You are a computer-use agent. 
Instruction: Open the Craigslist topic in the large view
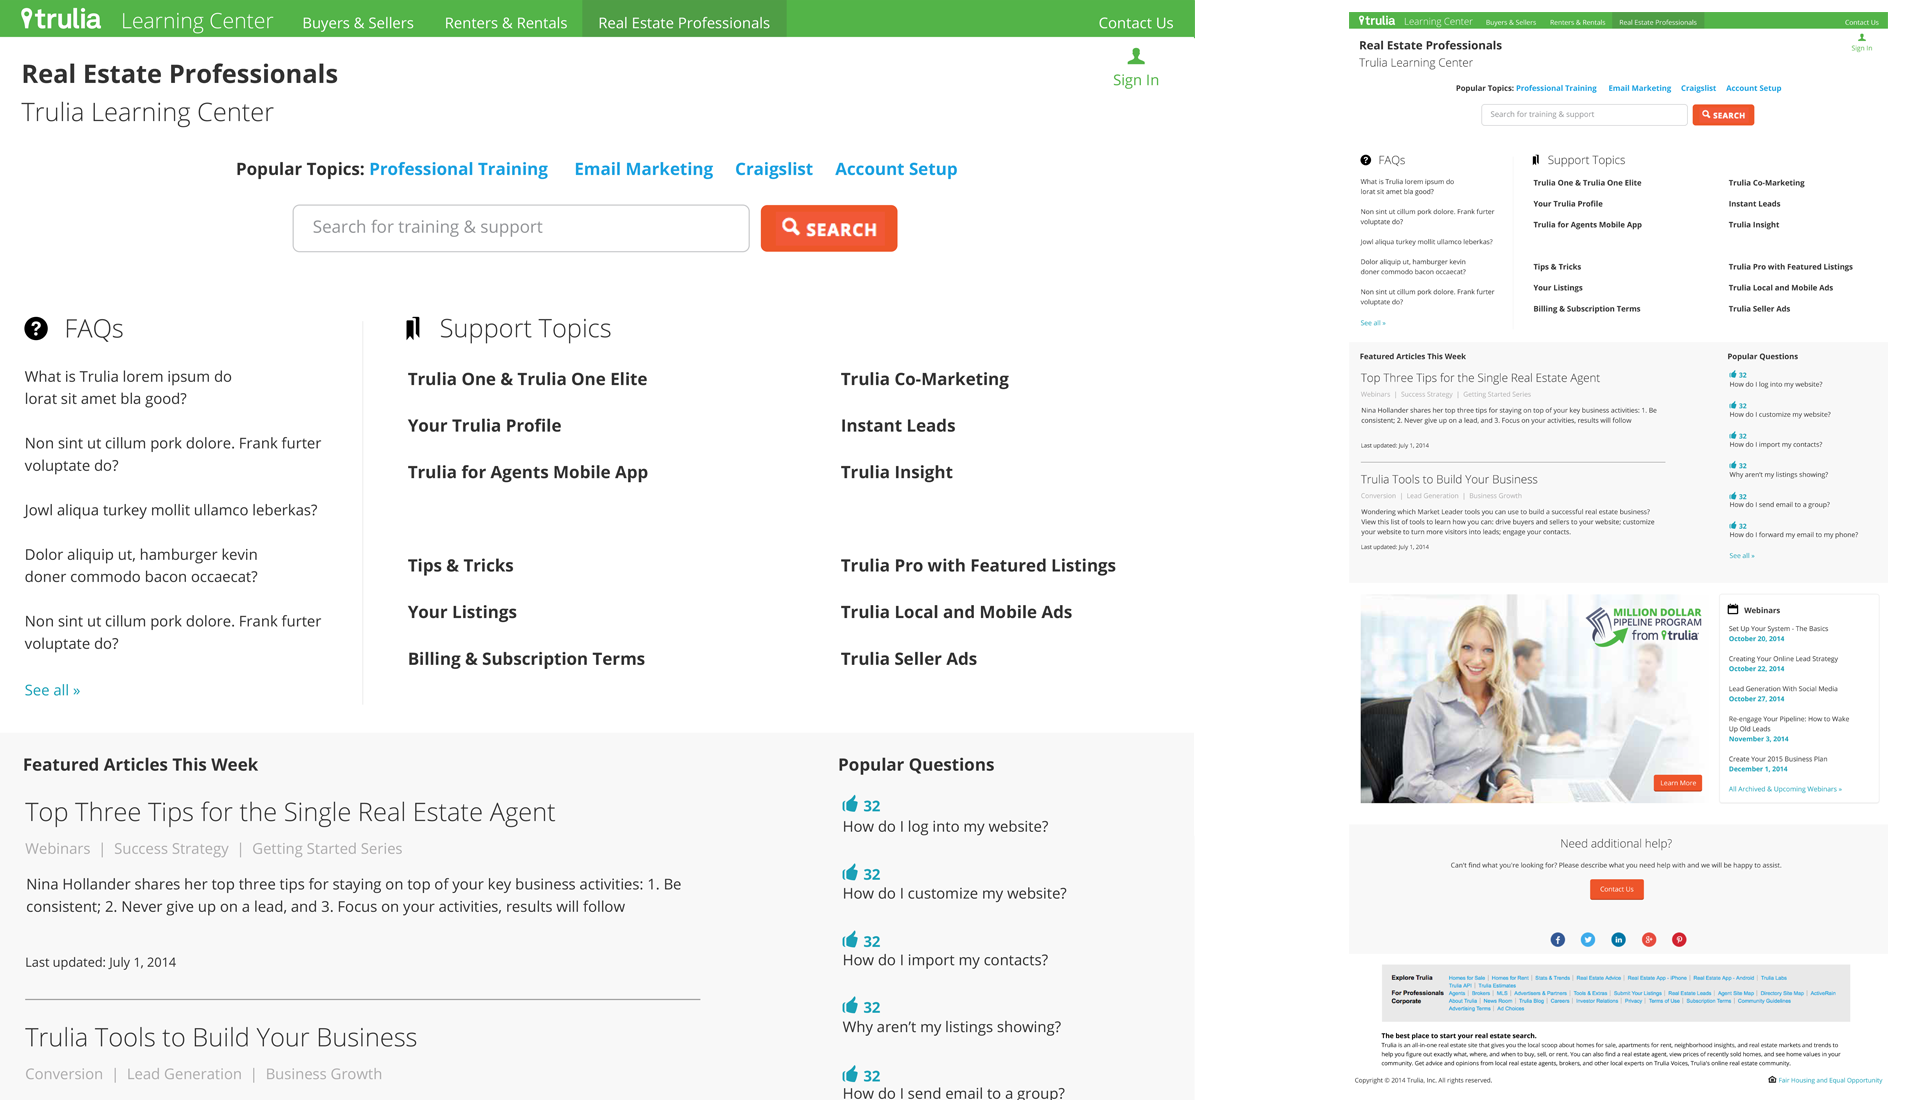773,169
